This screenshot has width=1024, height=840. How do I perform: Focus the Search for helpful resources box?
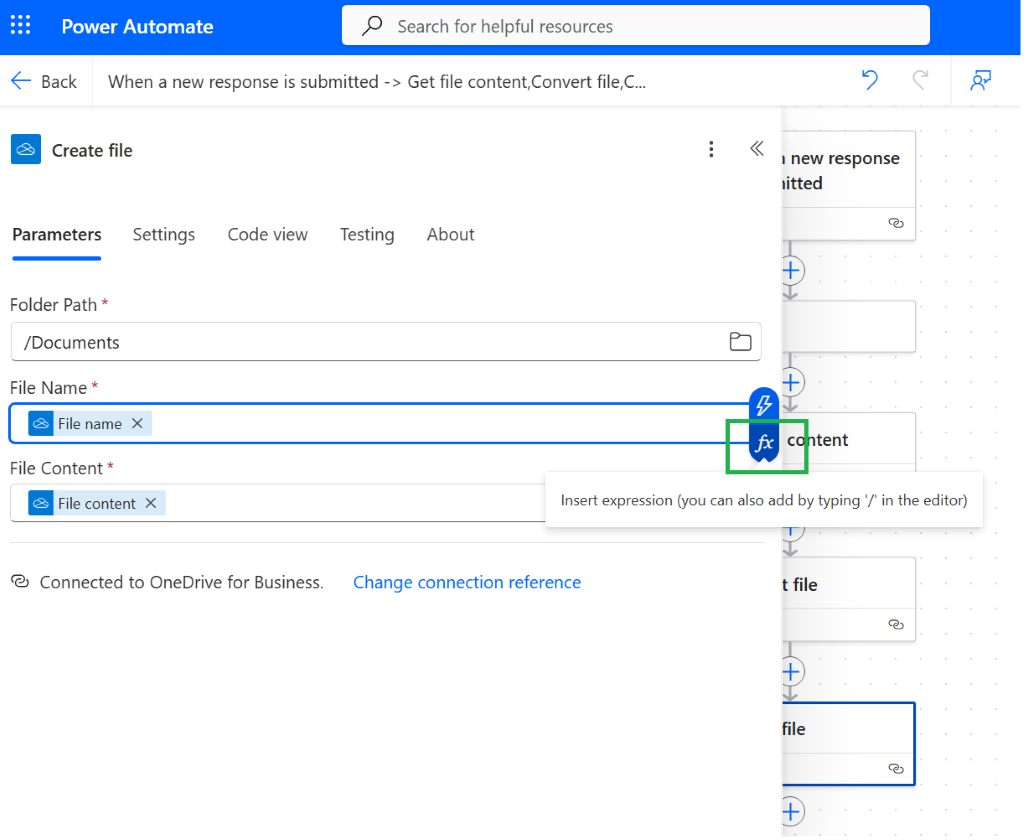click(x=635, y=26)
